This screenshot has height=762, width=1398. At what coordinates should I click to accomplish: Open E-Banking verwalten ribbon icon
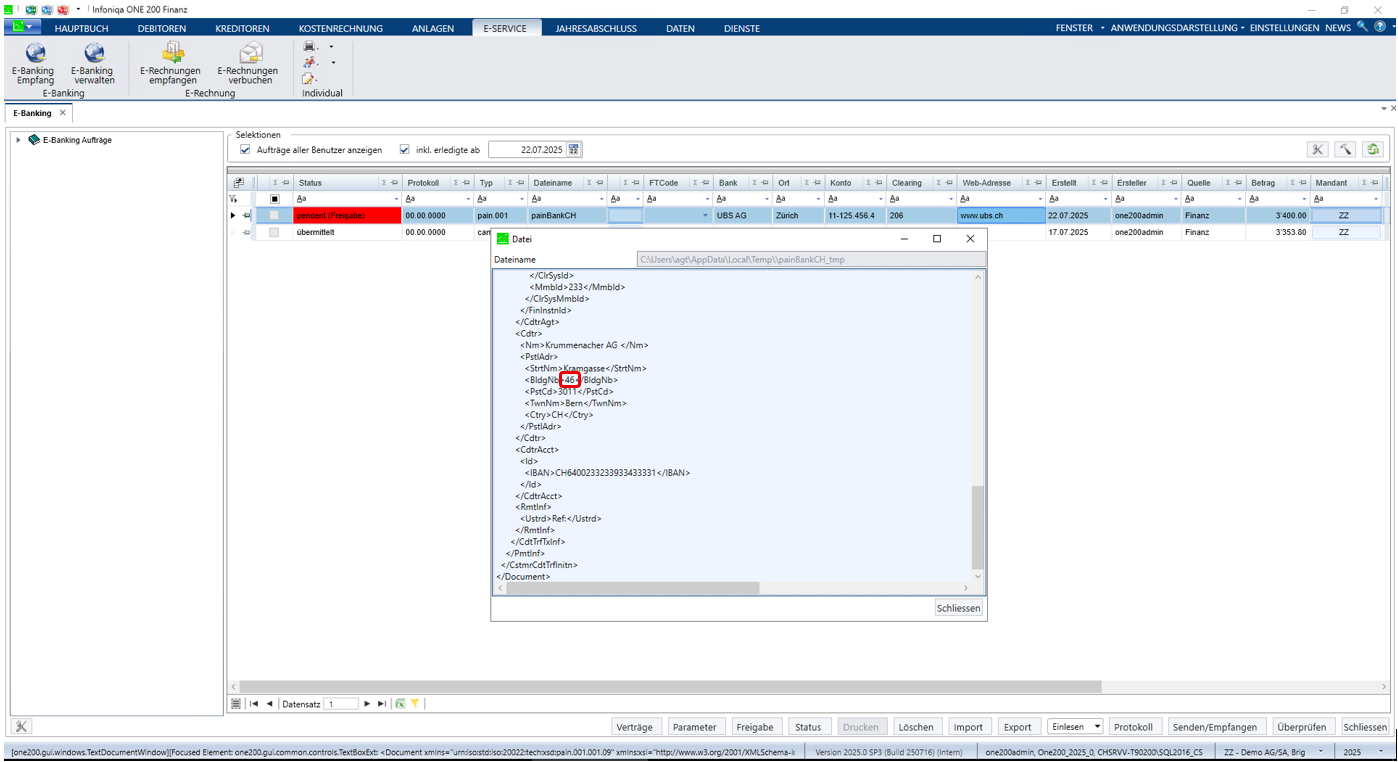click(x=94, y=62)
